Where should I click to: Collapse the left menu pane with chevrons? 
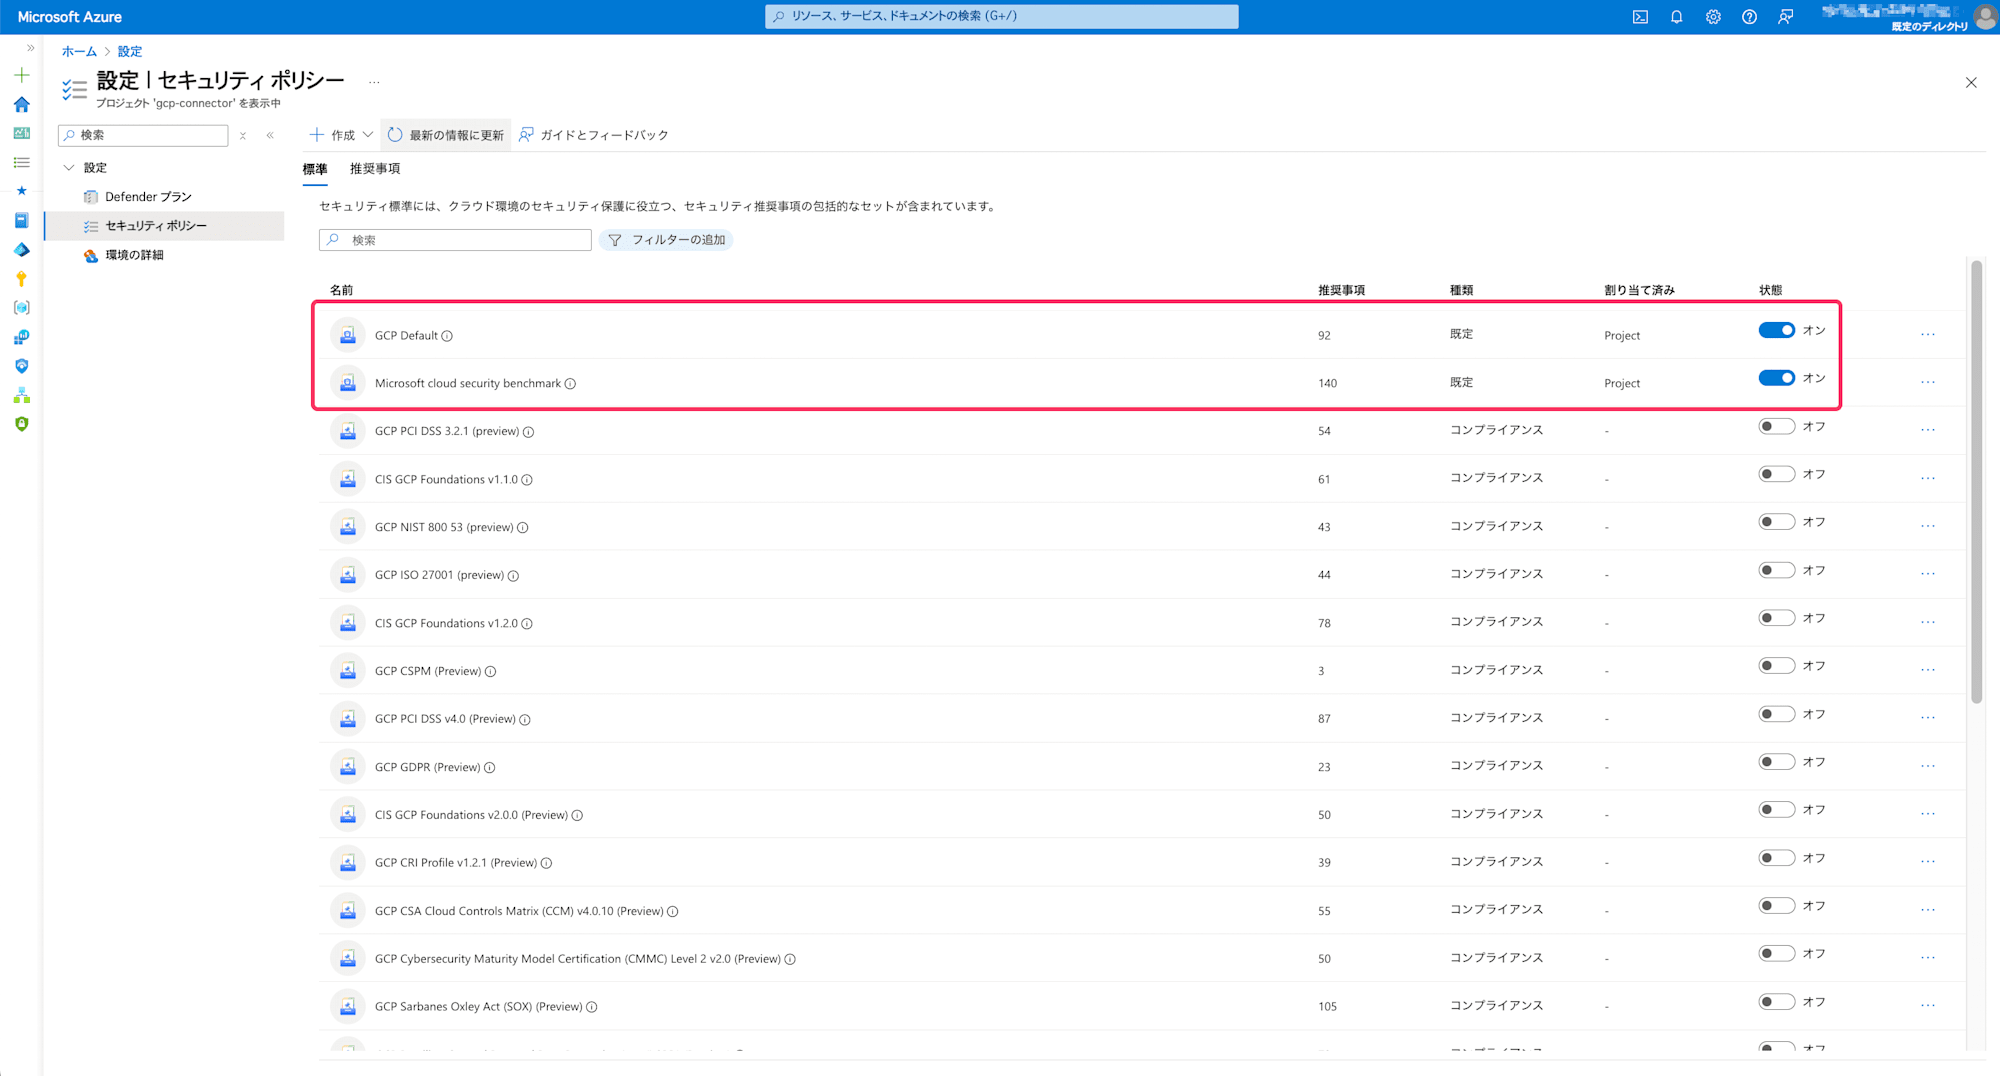[x=270, y=135]
